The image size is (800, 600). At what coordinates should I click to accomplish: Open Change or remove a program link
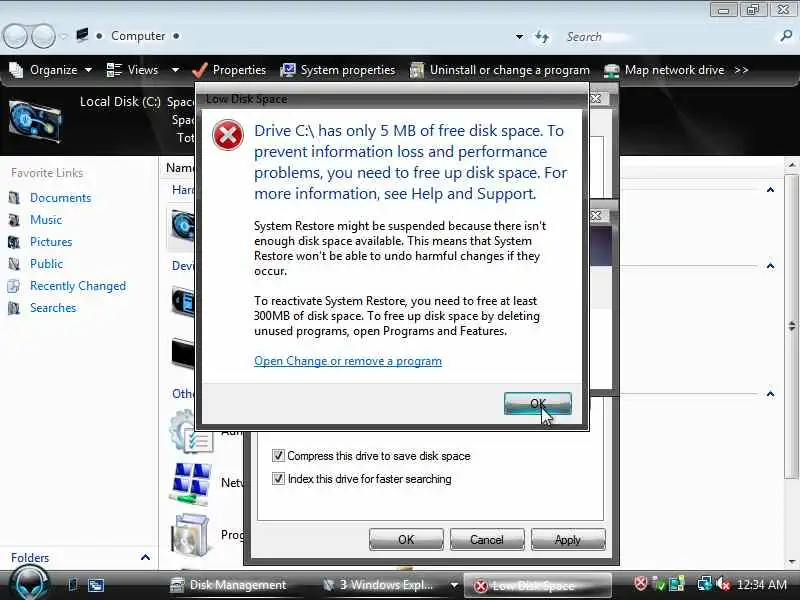click(348, 361)
